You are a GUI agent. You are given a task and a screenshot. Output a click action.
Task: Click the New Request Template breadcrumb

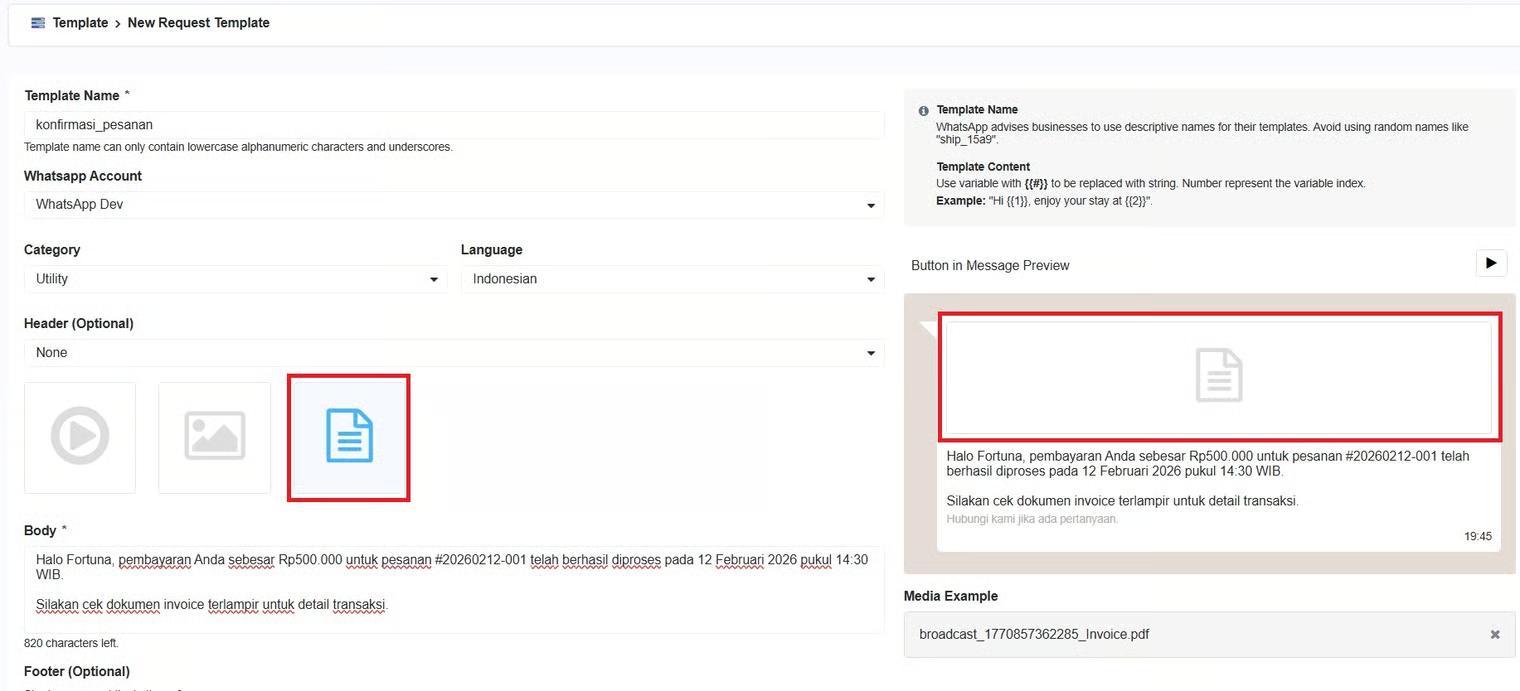[198, 23]
